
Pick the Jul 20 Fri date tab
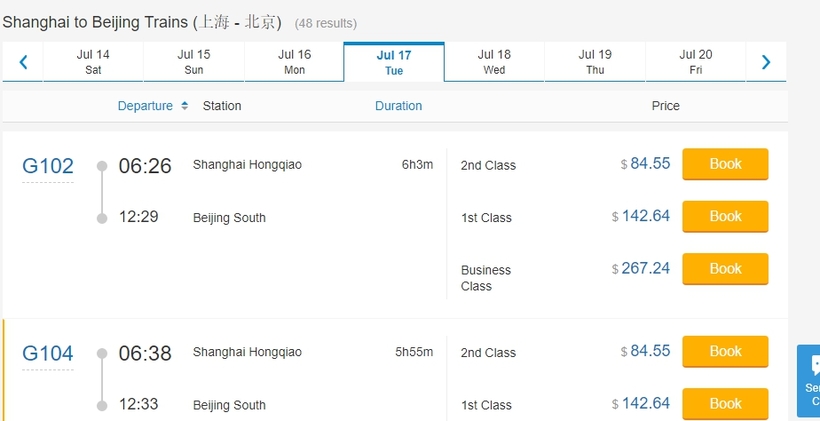click(x=696, y=62)
